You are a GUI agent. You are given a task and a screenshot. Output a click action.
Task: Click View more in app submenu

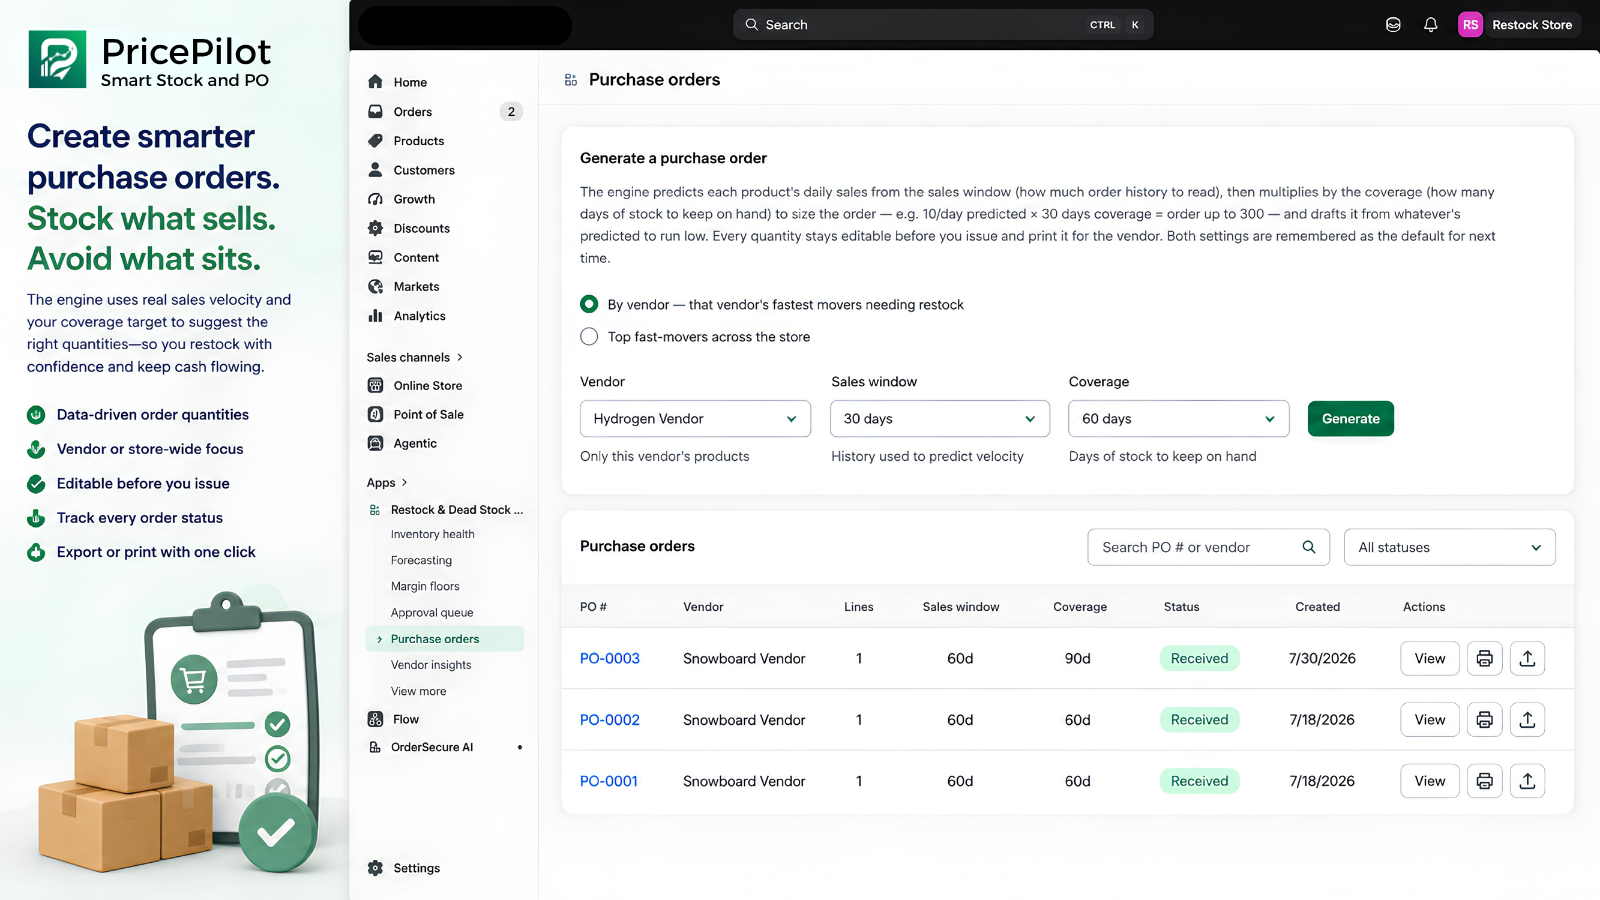tap(419, 691)
